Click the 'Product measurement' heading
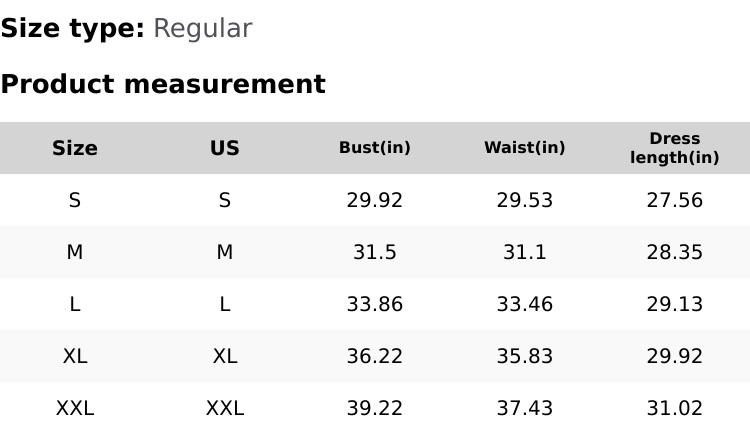Viewport: 750px width, 434px height. point(163,84)
